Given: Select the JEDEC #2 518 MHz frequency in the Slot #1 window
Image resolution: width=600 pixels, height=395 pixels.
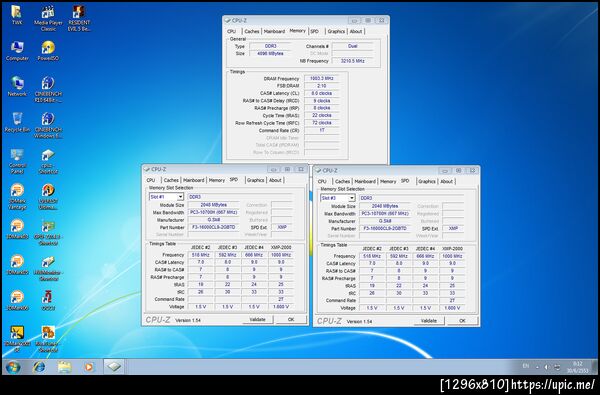Looking at the screenshot, I should pyautogui.click(x=200, y=255).
